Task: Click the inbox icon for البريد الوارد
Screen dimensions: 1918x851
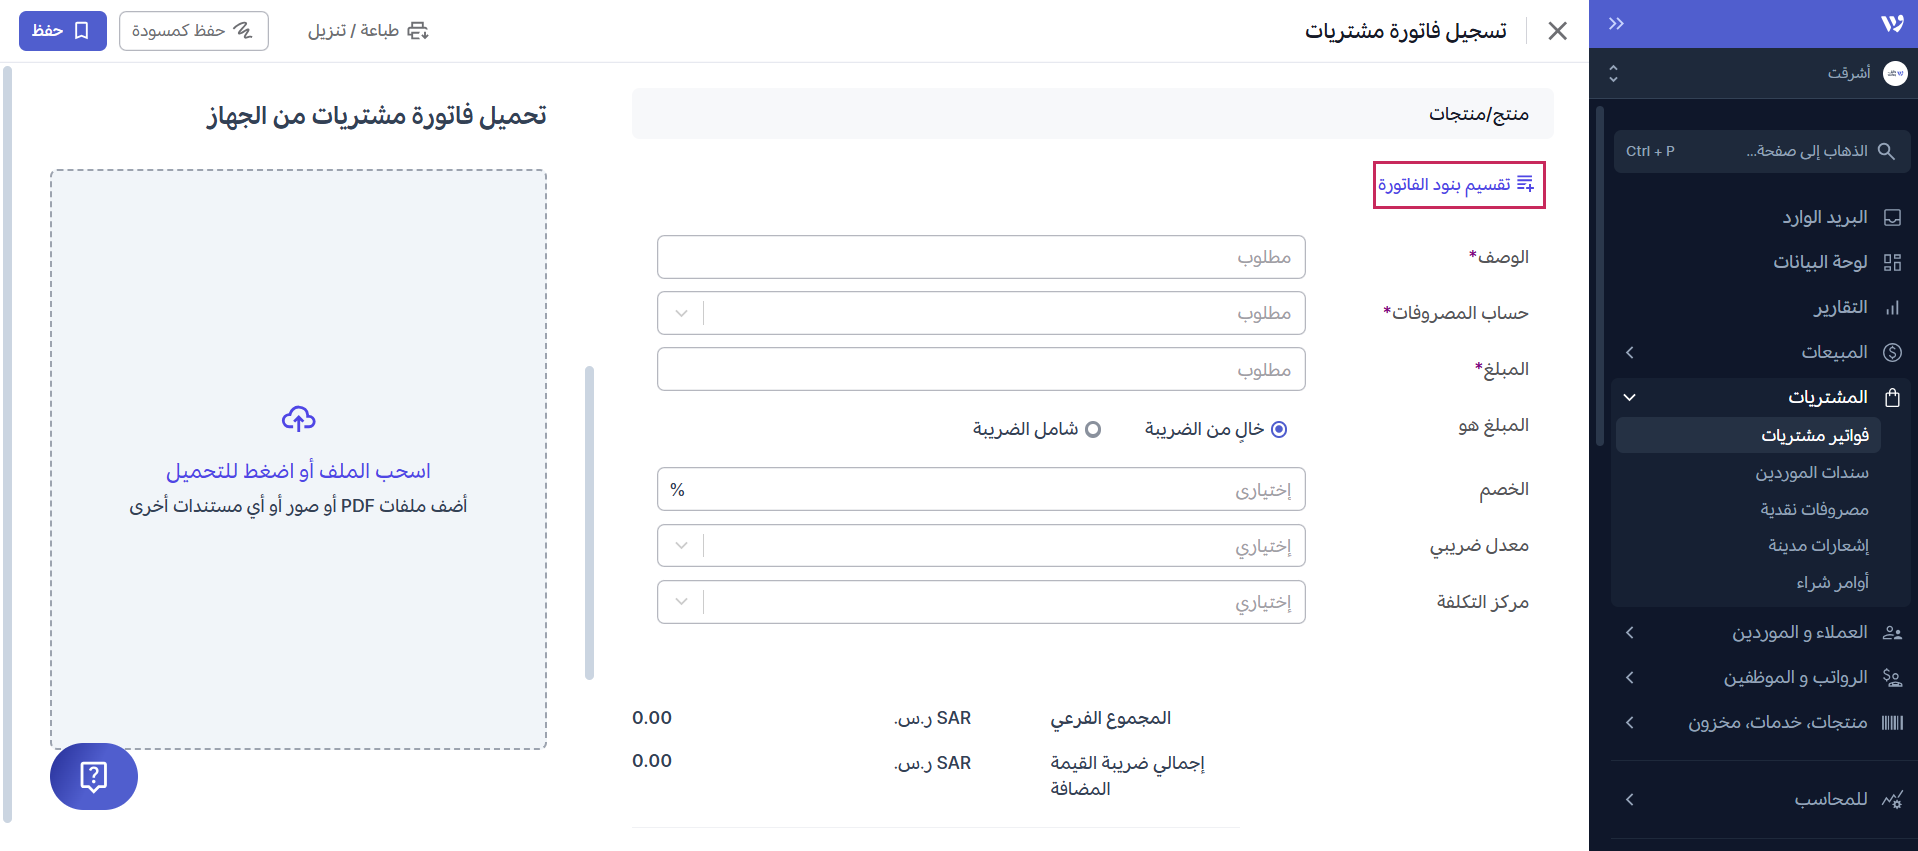Action: [x=1892, y=218]
